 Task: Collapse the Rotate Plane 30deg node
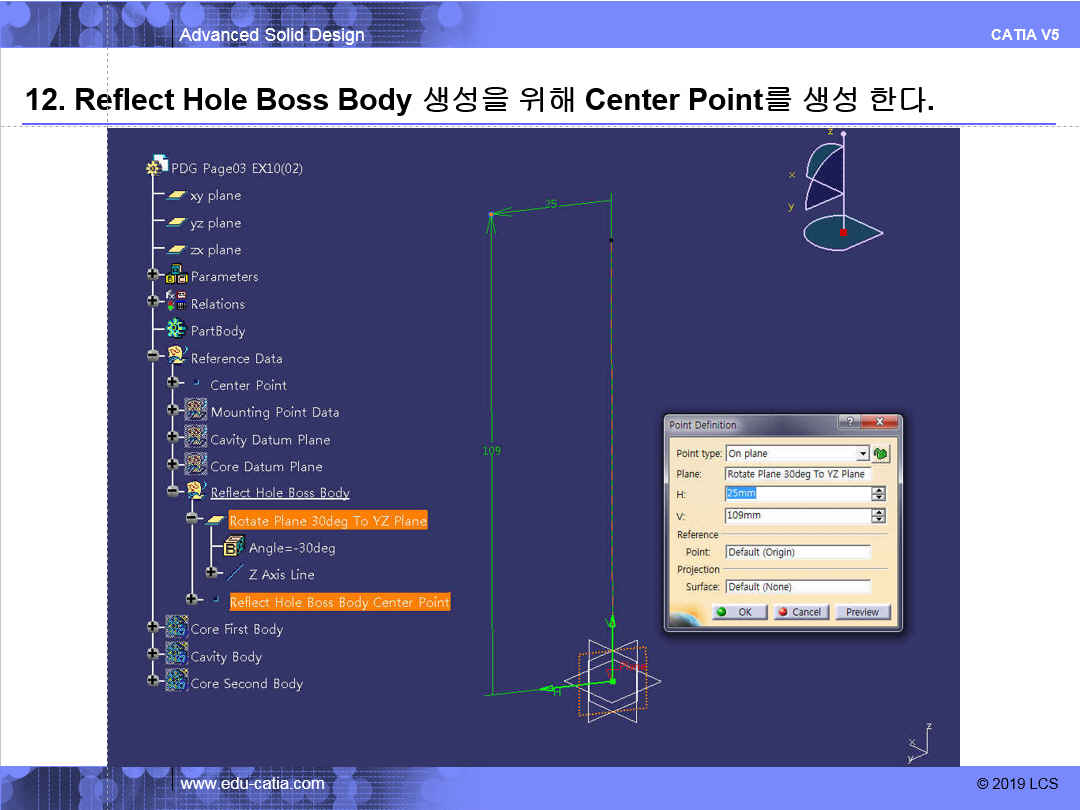(192, 520)
